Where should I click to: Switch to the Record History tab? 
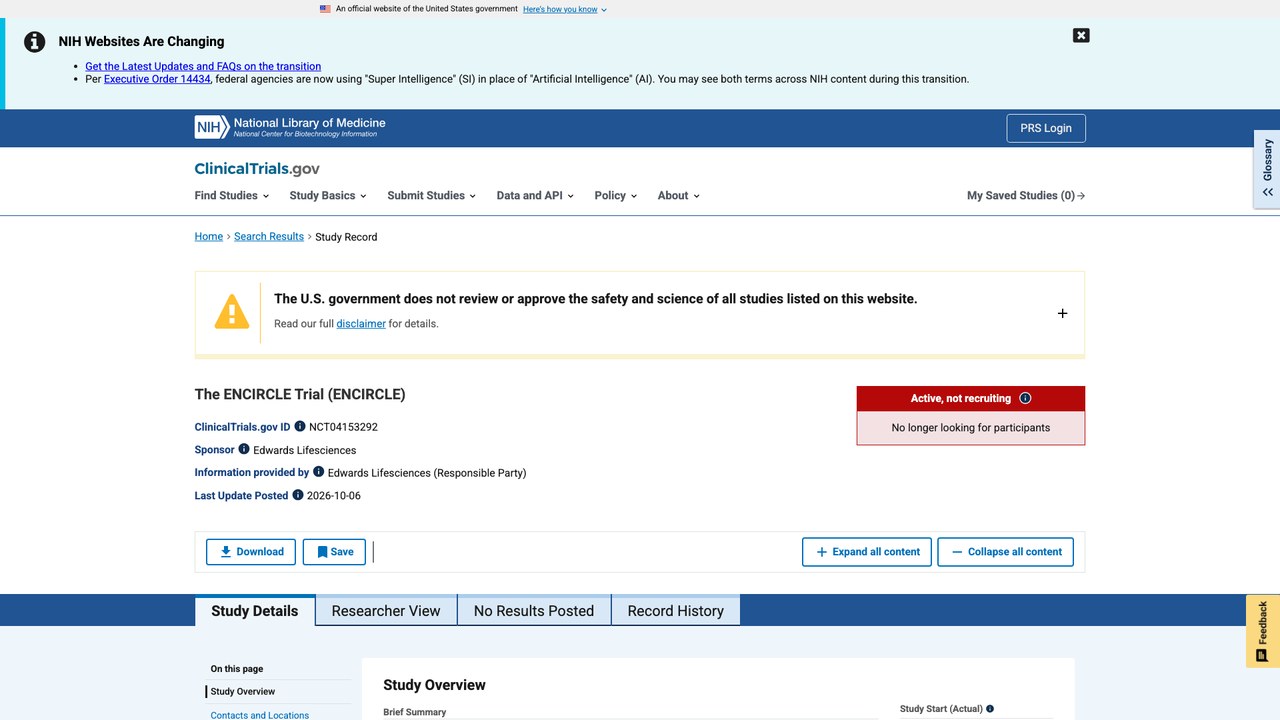click(x=676, y=611)
